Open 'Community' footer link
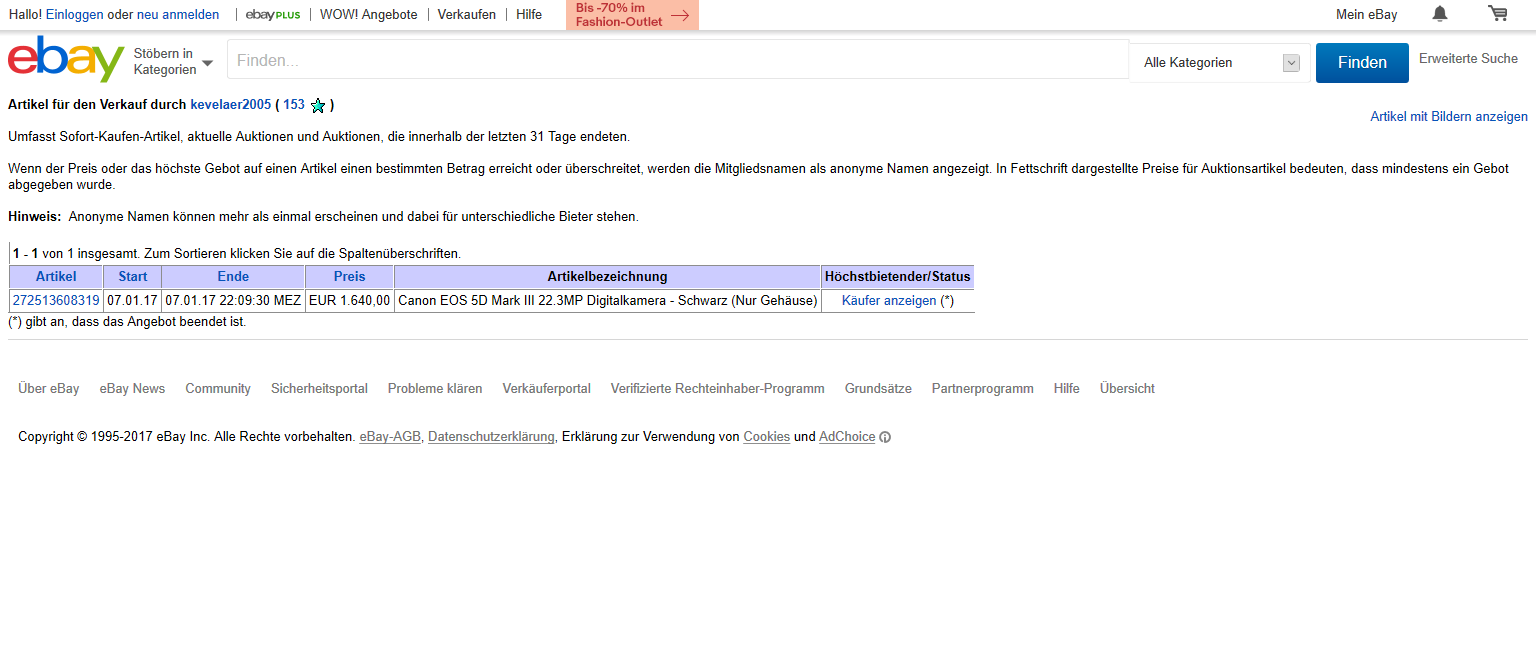This screenshot has width=1536, height=654. [218, 389]
